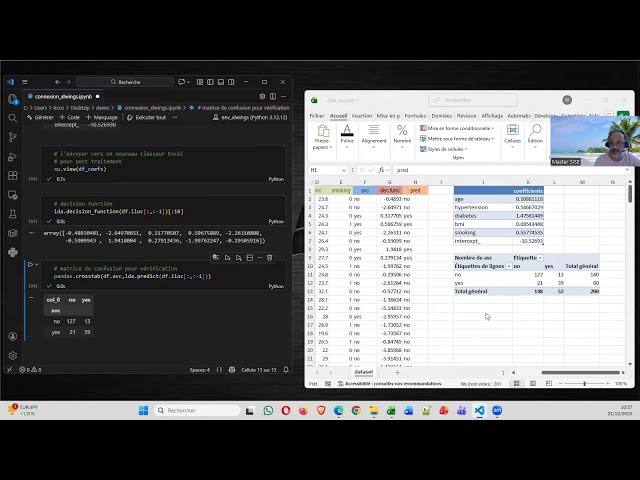This screenshot has height=480, width=640.
Task: Open Étiquettes de lignes filter dropdown
Action: pyautogui.click(x=509, y=266)
